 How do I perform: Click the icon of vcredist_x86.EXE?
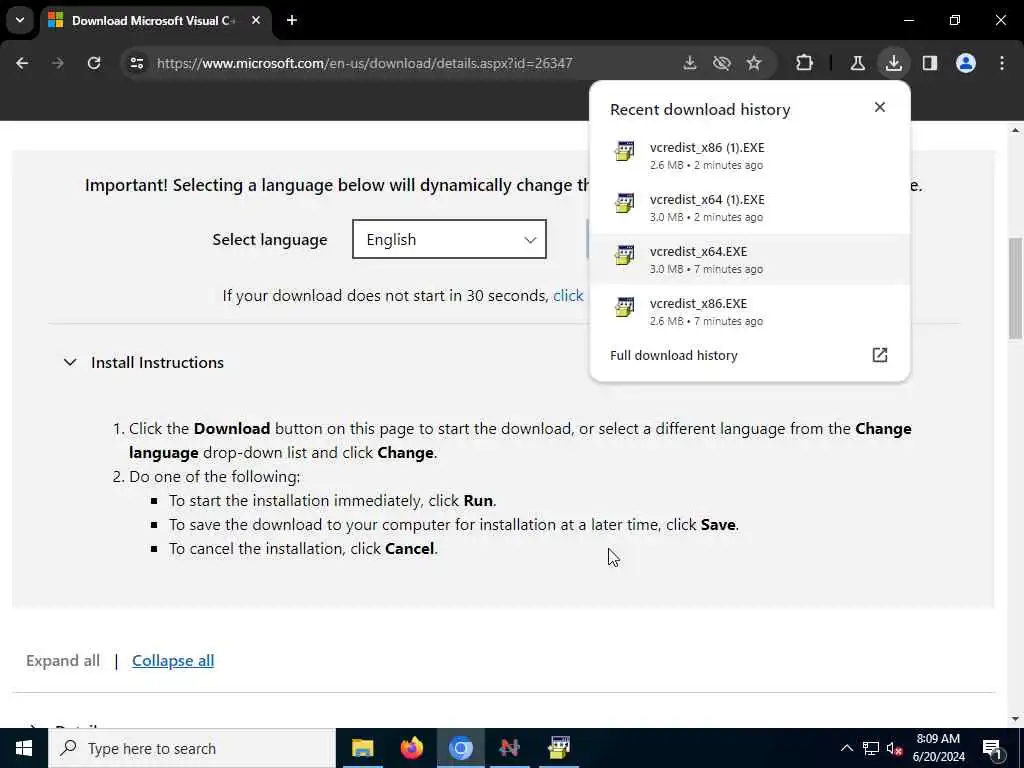(x=624, y=307)
